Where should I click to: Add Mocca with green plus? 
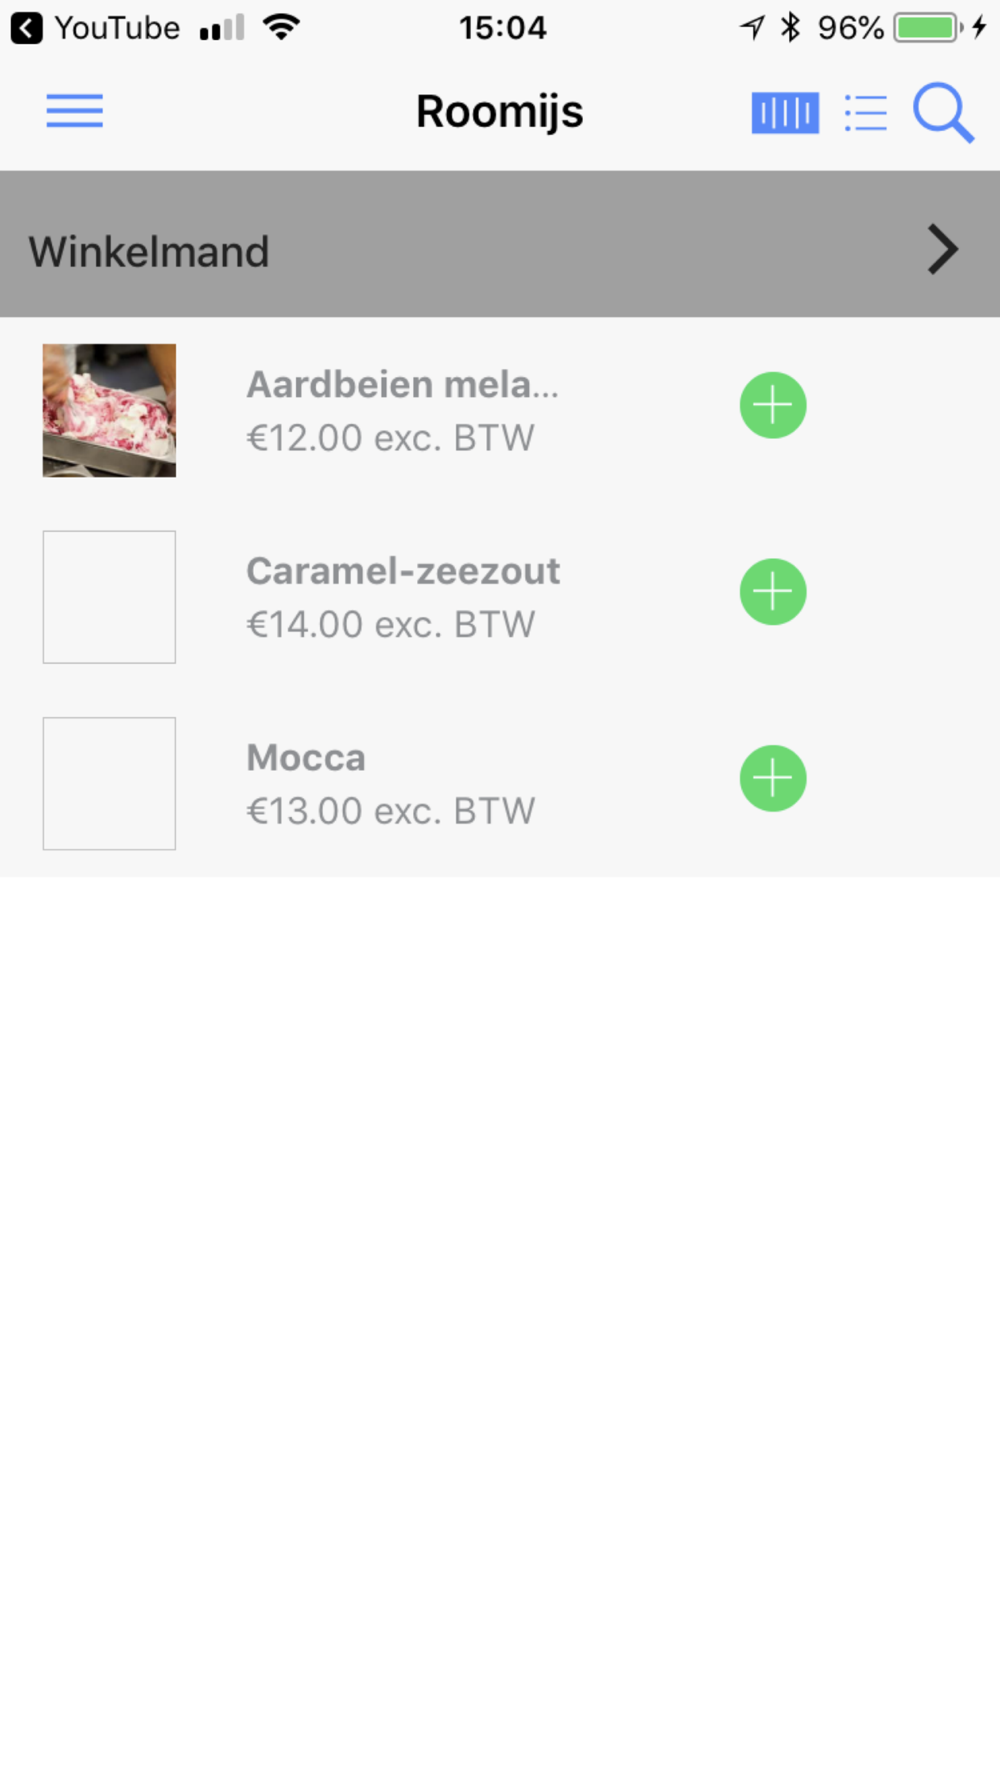[773, 778]
